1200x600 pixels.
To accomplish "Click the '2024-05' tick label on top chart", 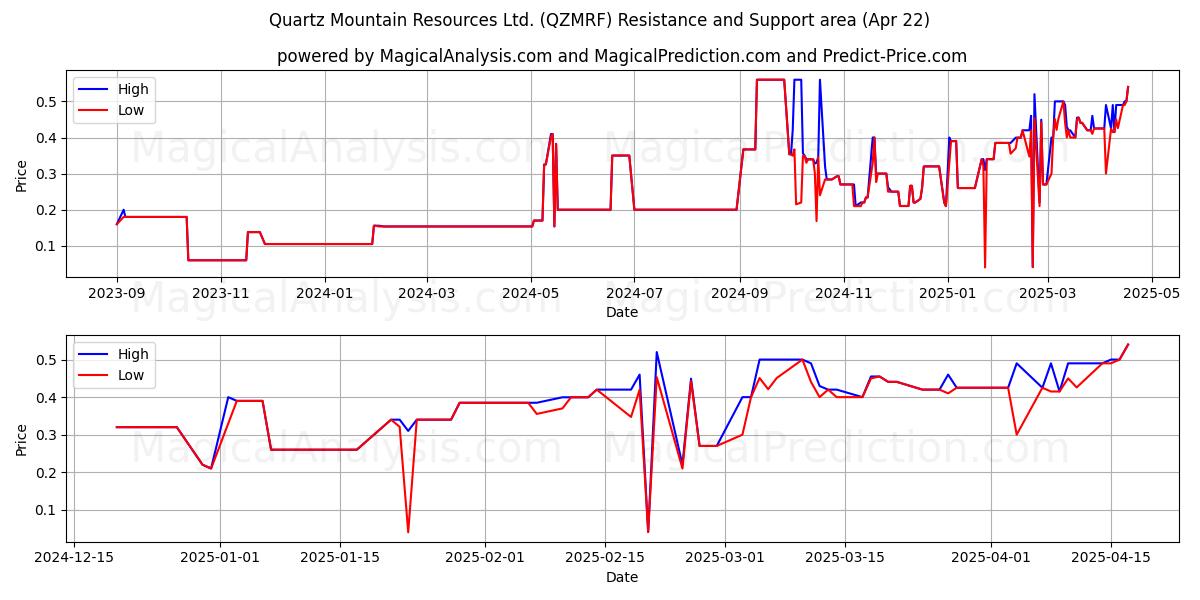I will point(530,294).
